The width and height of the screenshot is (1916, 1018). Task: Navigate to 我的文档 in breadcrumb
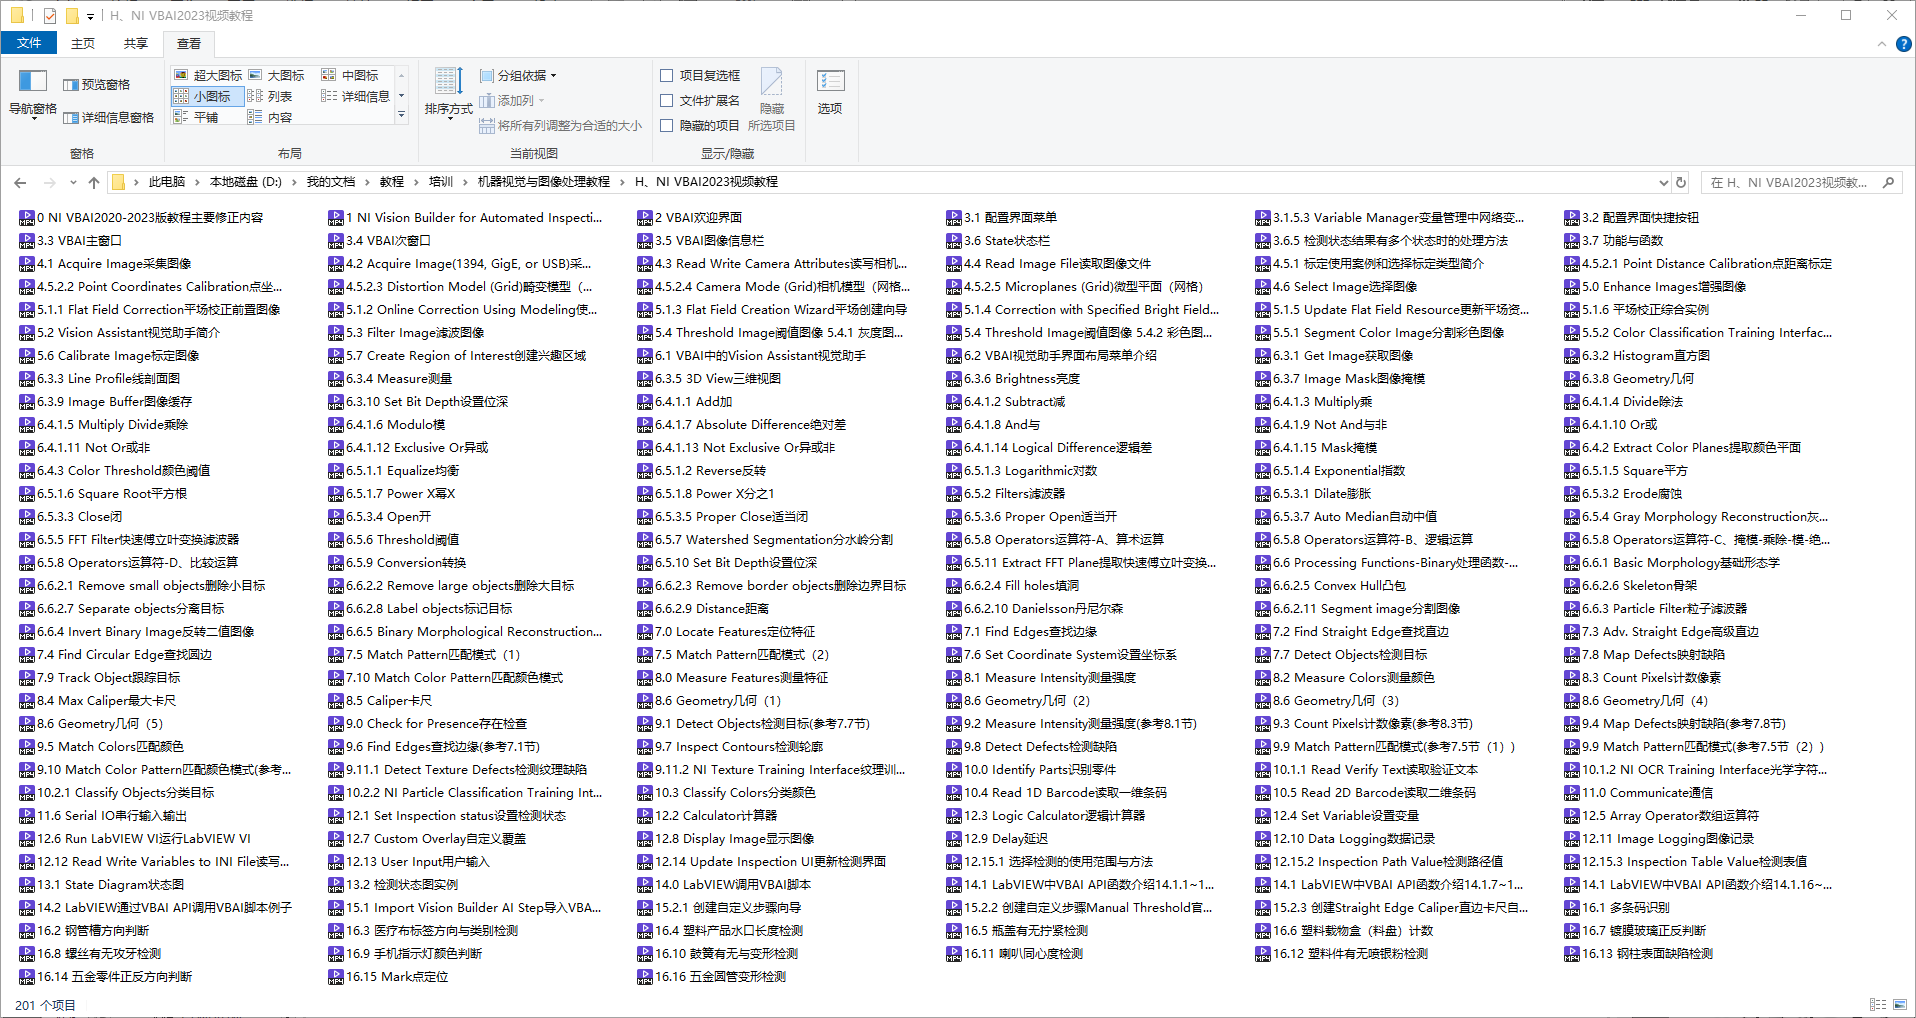(331, 182)
